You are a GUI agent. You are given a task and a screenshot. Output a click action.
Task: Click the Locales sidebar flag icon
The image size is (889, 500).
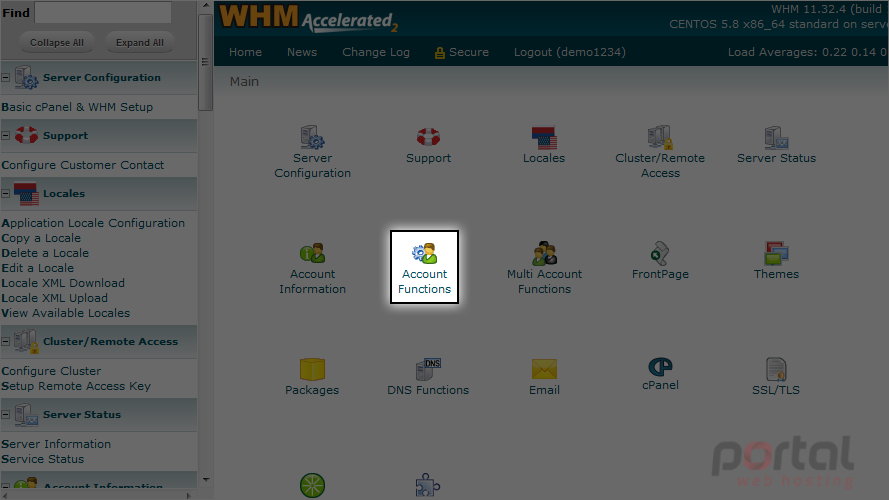click(26, 193)
